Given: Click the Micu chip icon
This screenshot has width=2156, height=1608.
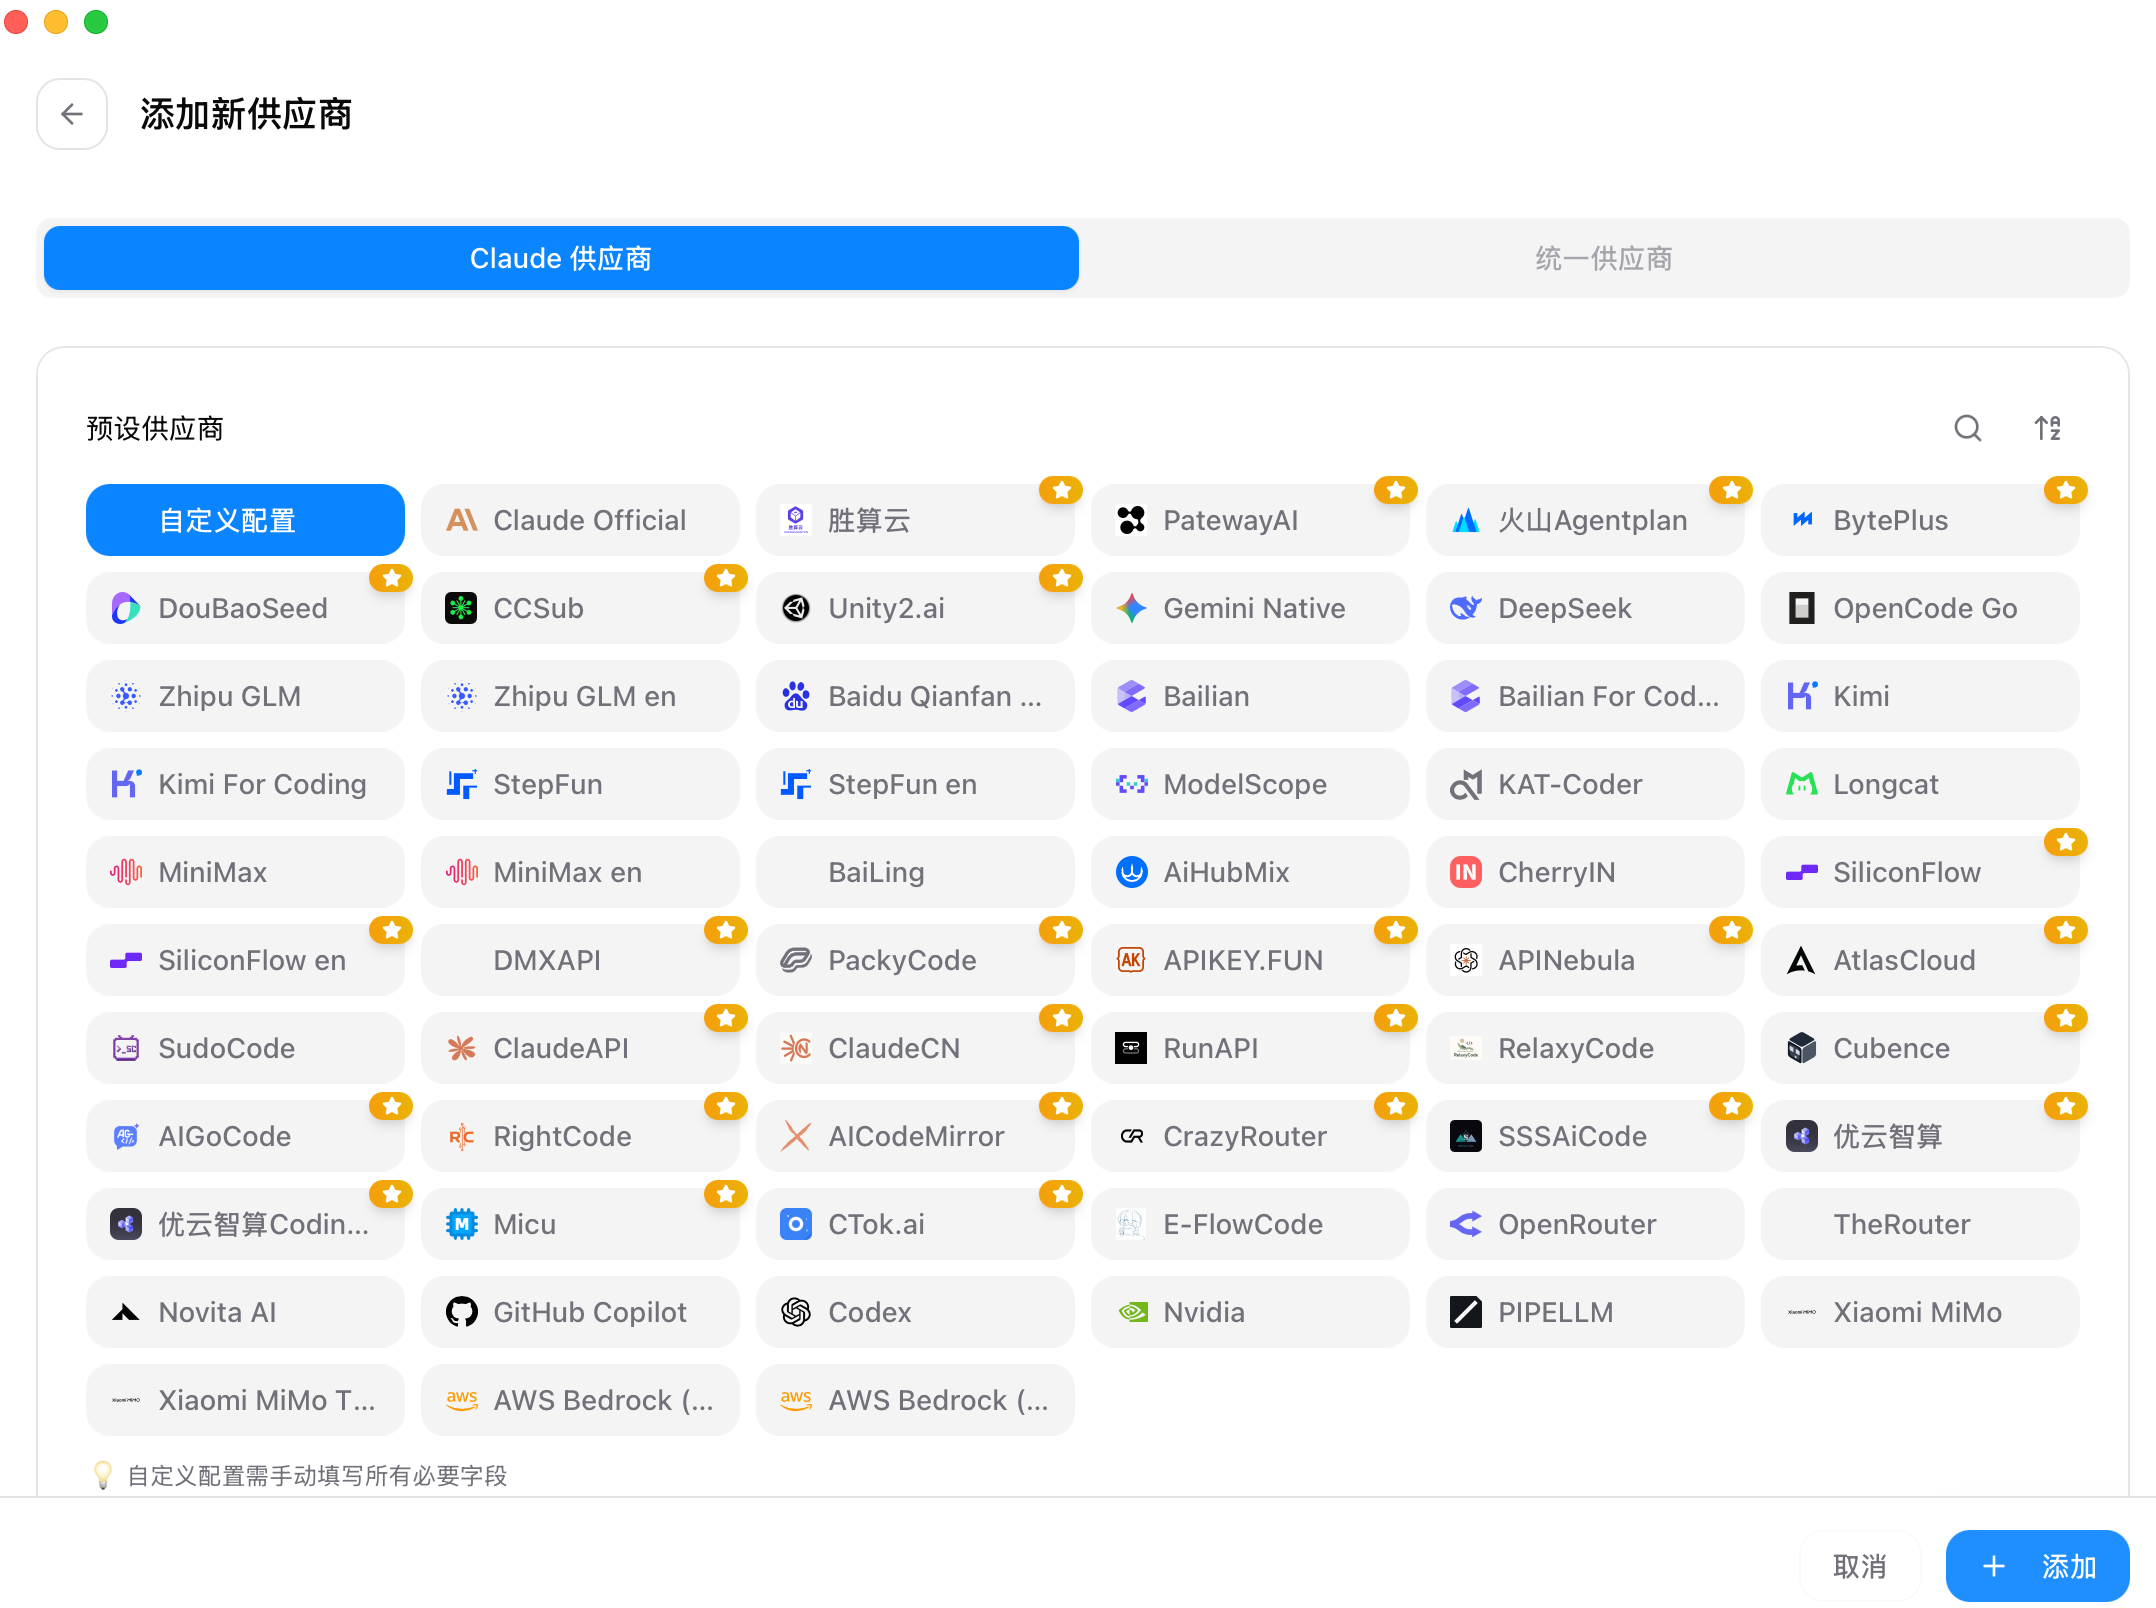Looking at the screenshot, I should [461, 1224].
